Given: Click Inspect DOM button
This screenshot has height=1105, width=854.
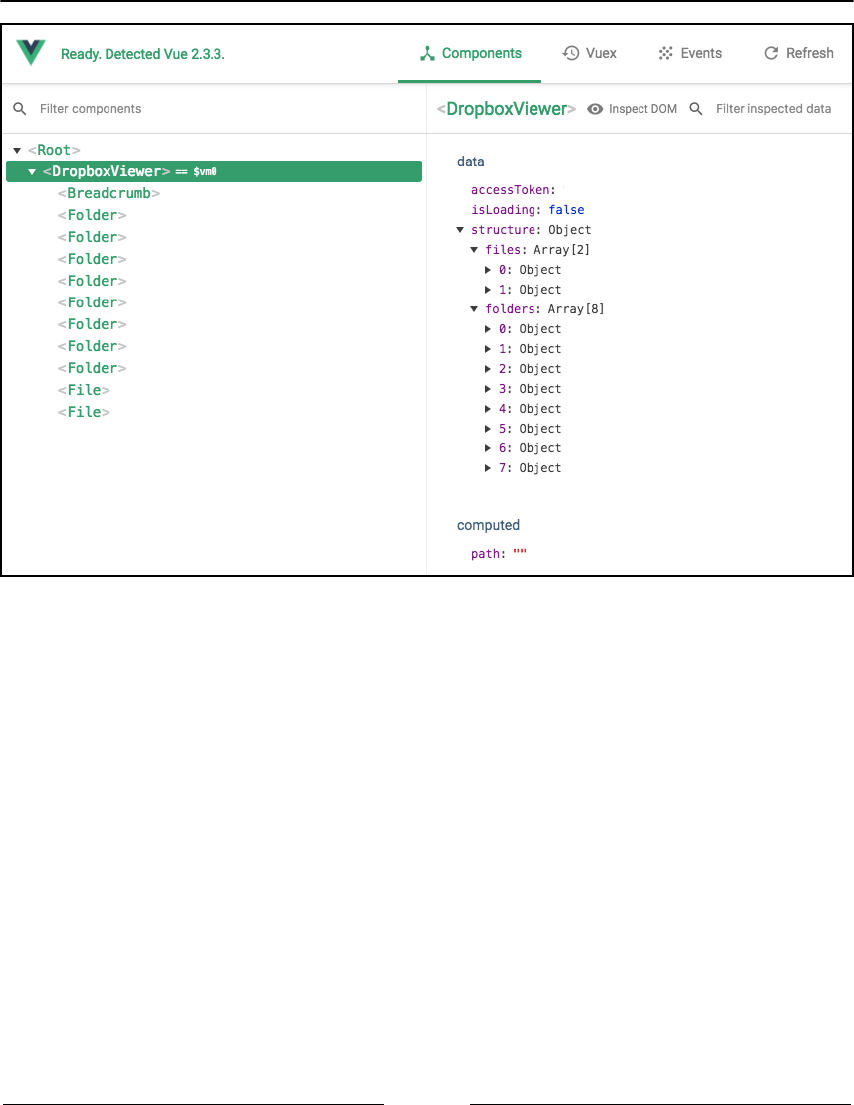Looking at the screenshot, I should 632,109.
